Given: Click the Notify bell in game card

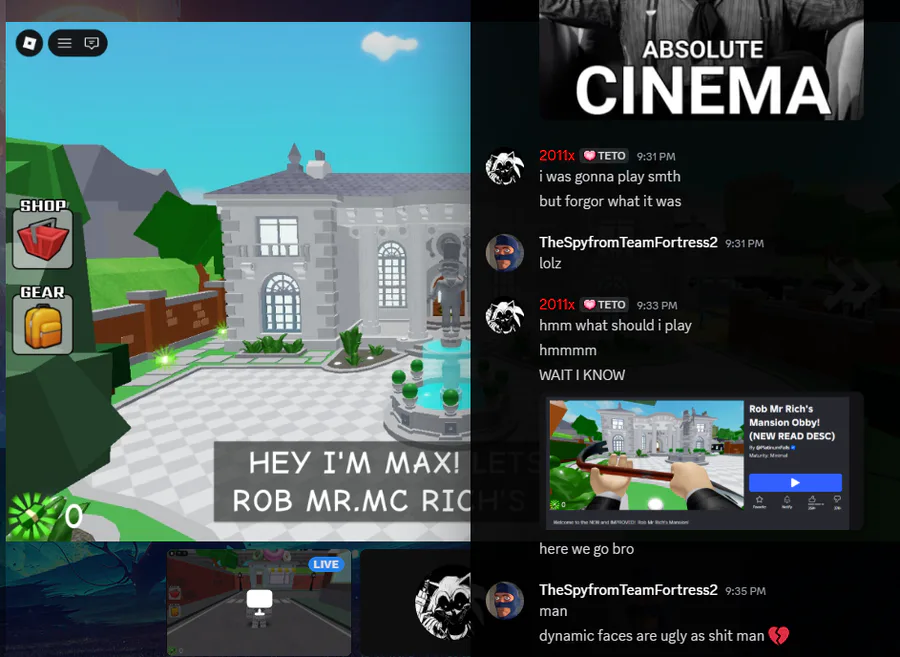Looking at the screenshot, I should tap(787, 502).
